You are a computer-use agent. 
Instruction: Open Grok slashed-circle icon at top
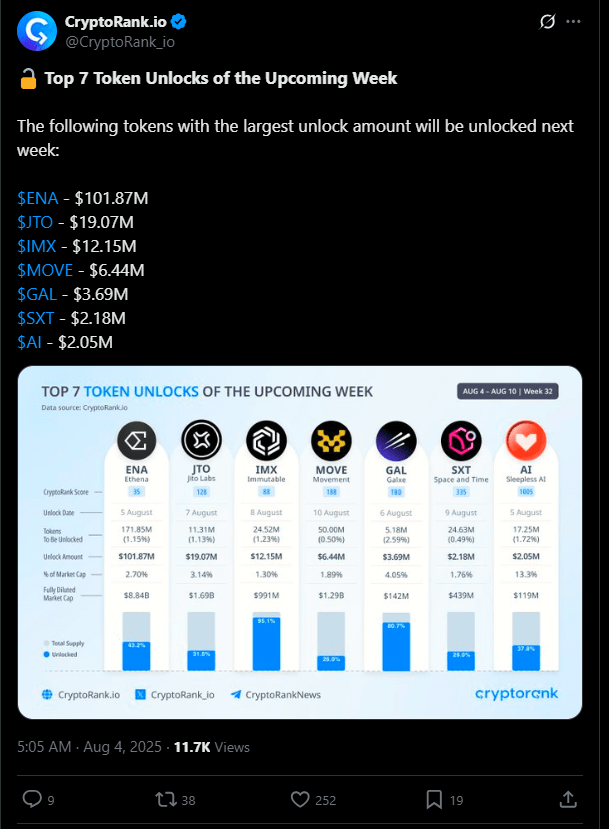click(547, 22)
